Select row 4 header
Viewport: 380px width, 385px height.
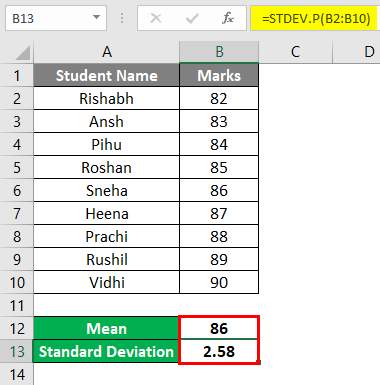(17, 145)
